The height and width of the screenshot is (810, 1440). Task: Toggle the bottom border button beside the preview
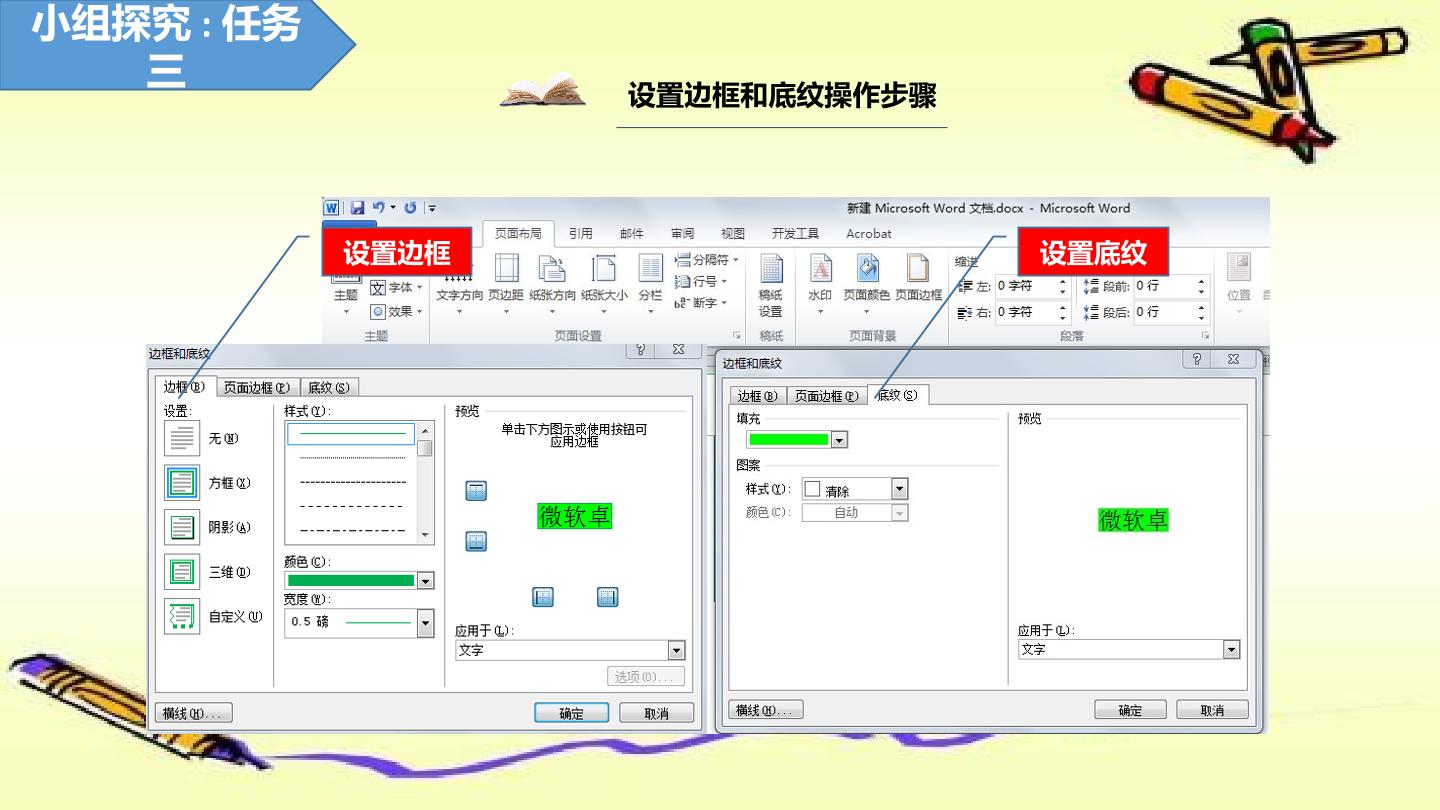[x=476, y=541]
